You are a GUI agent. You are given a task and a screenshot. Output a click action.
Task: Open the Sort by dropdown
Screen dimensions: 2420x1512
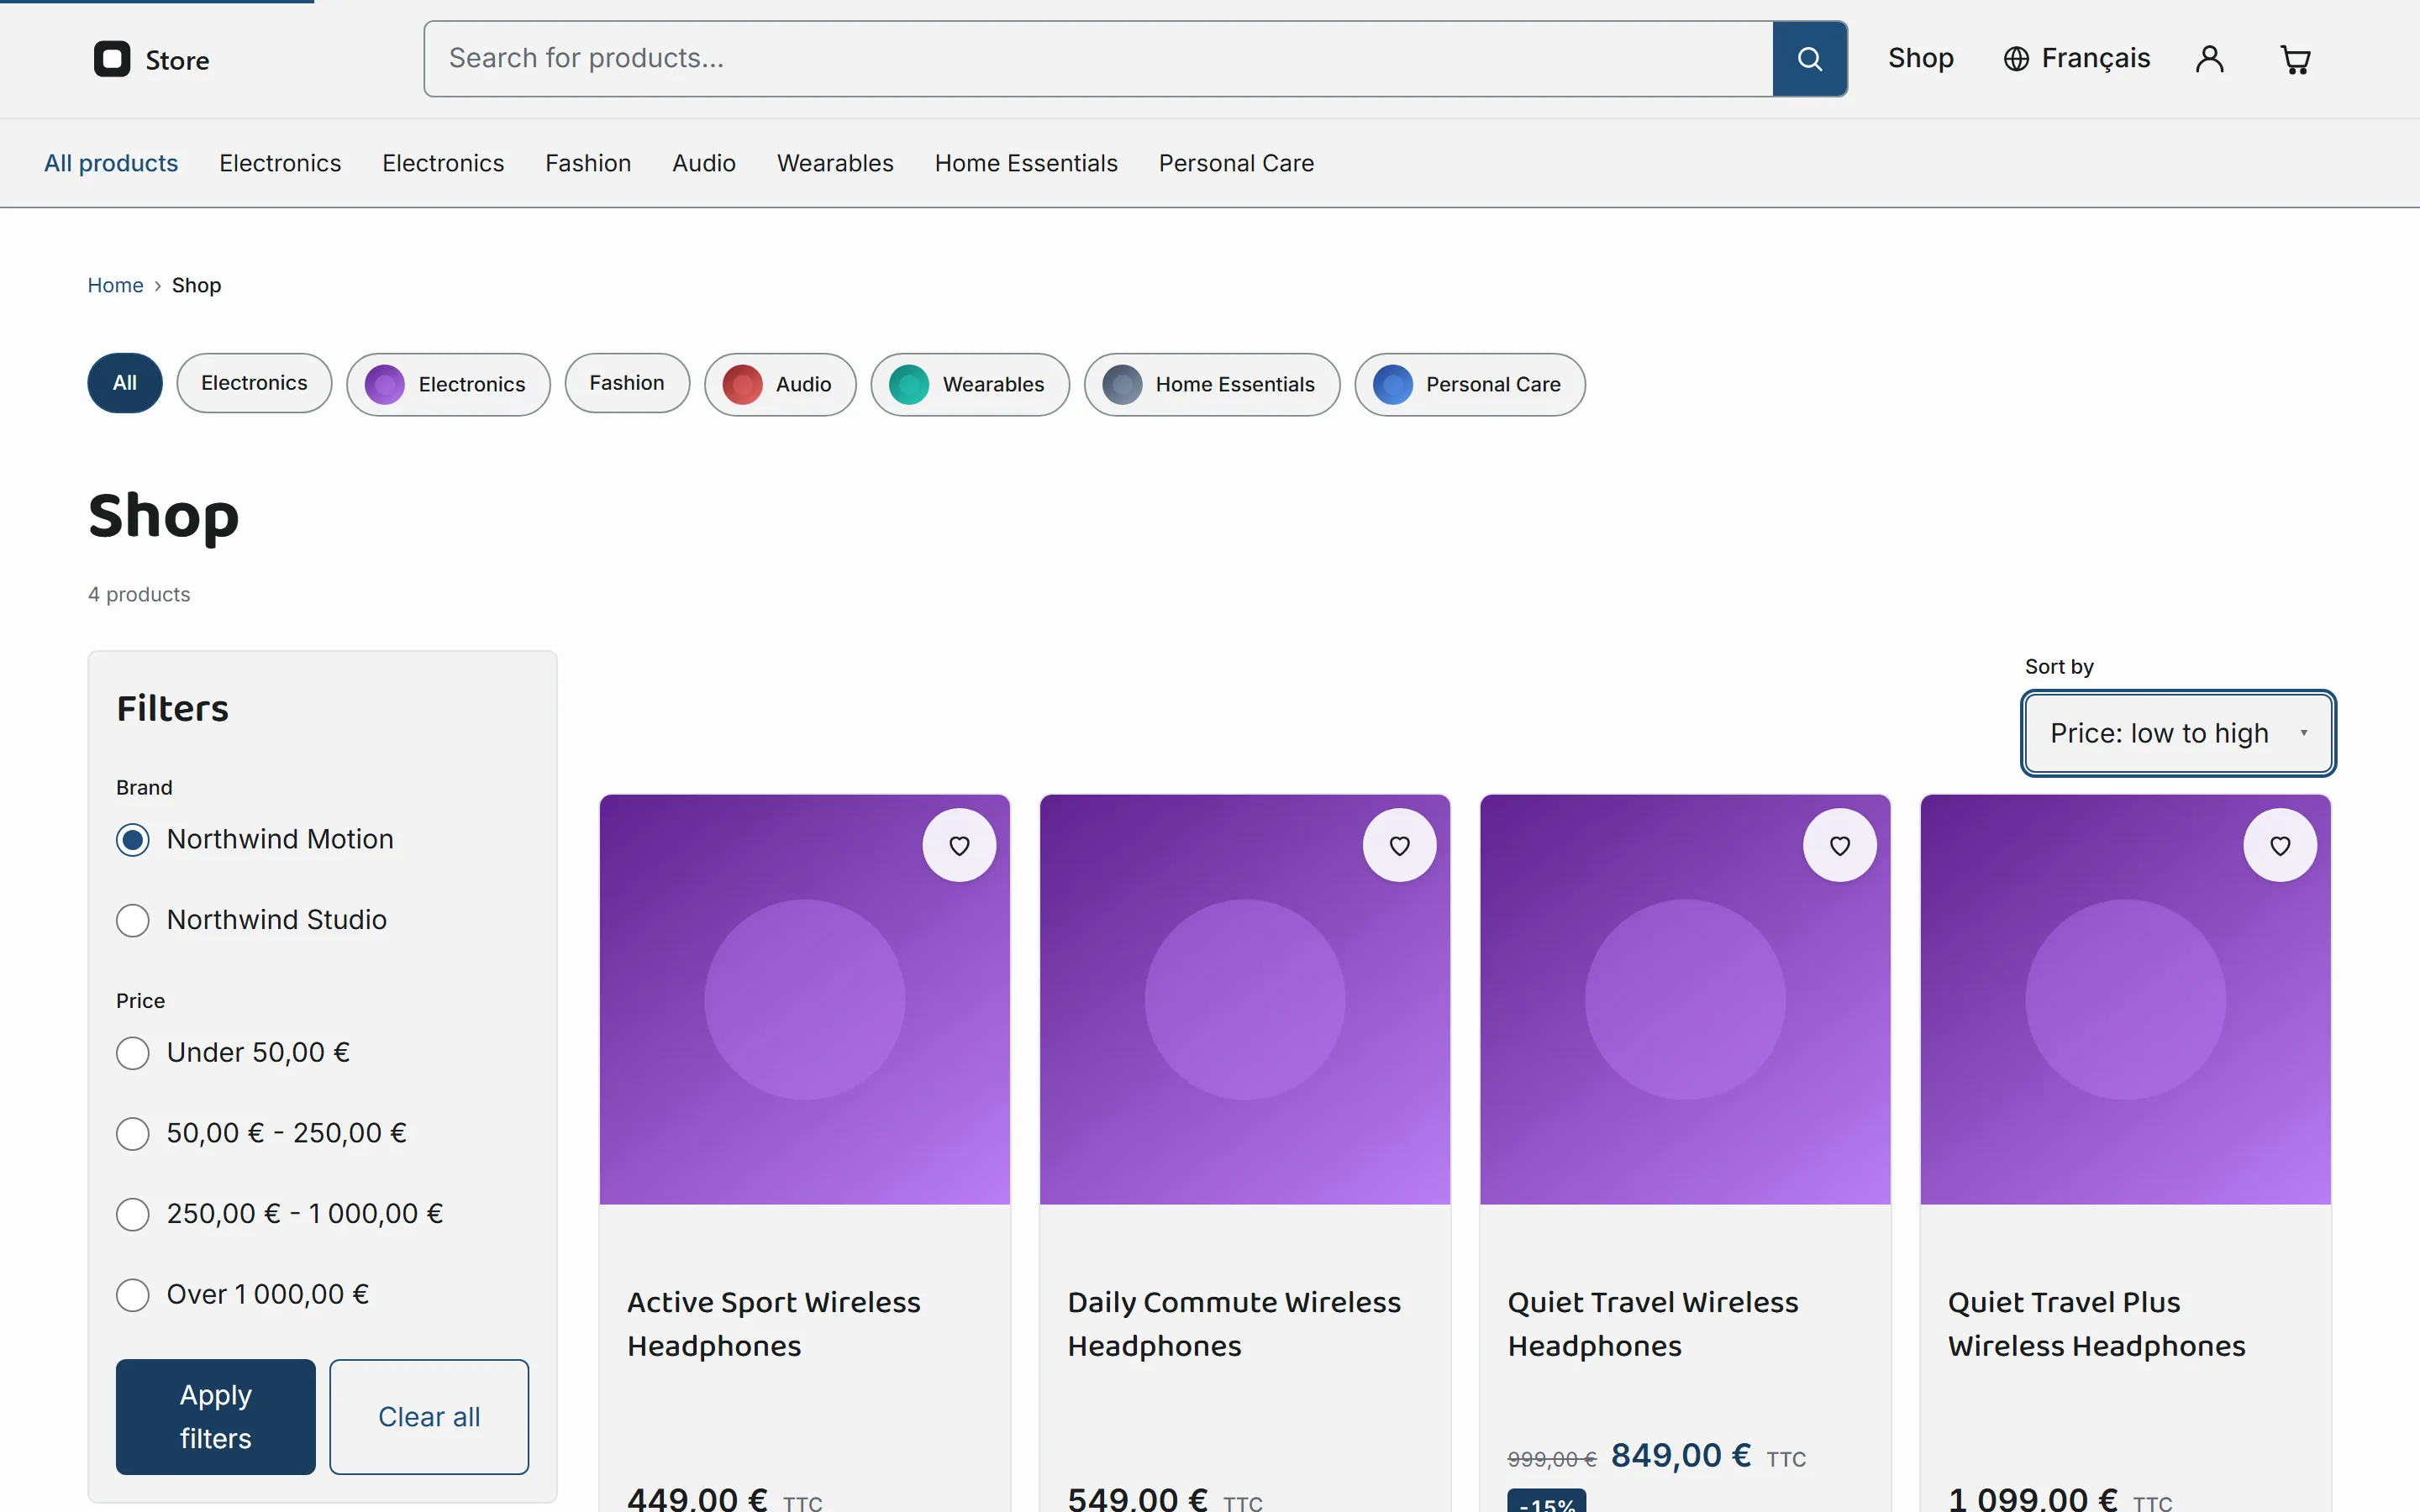pos(2178,733)
